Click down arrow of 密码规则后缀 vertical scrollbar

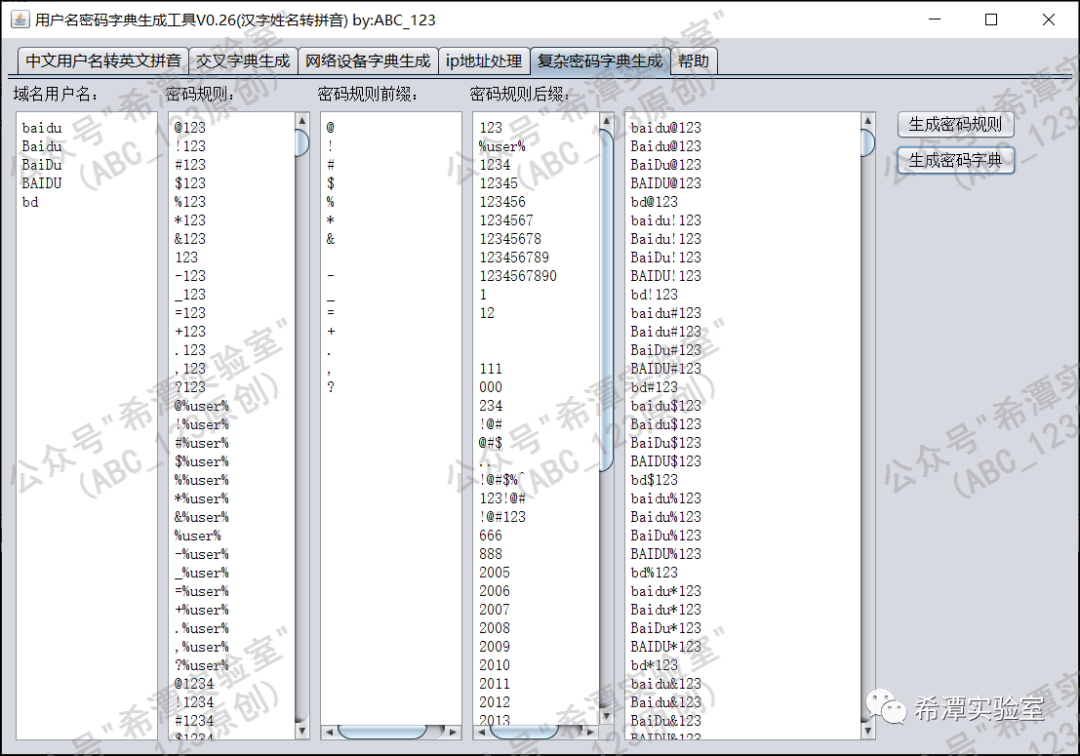coord(606,717)
